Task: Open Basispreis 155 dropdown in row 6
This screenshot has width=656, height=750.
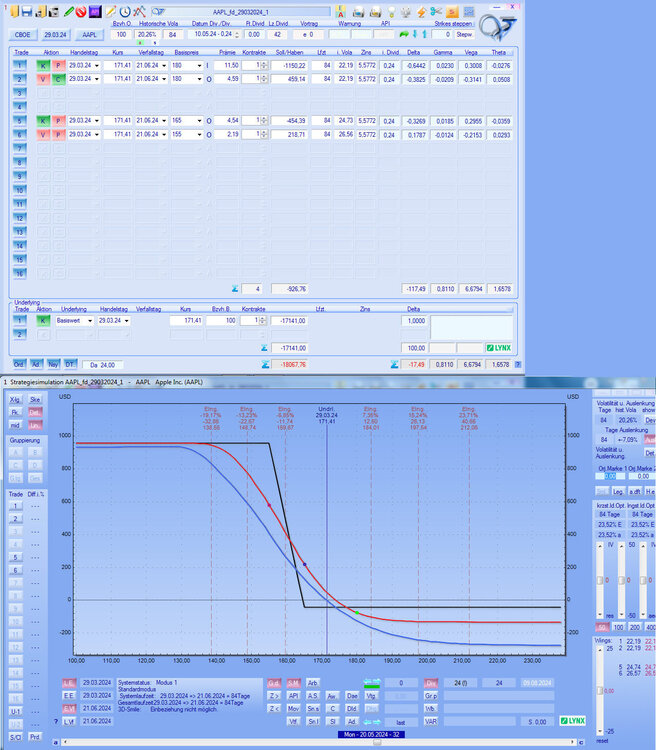Action: [200, 135]
